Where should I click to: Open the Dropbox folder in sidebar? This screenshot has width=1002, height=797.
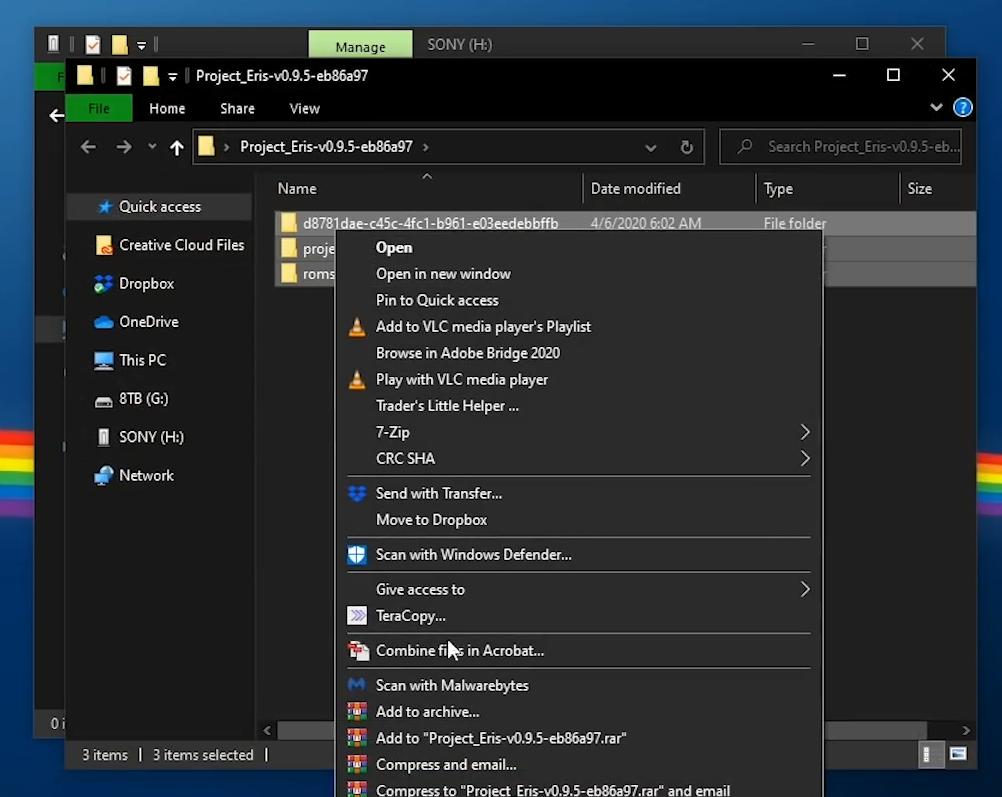click(x=146, y=284)
